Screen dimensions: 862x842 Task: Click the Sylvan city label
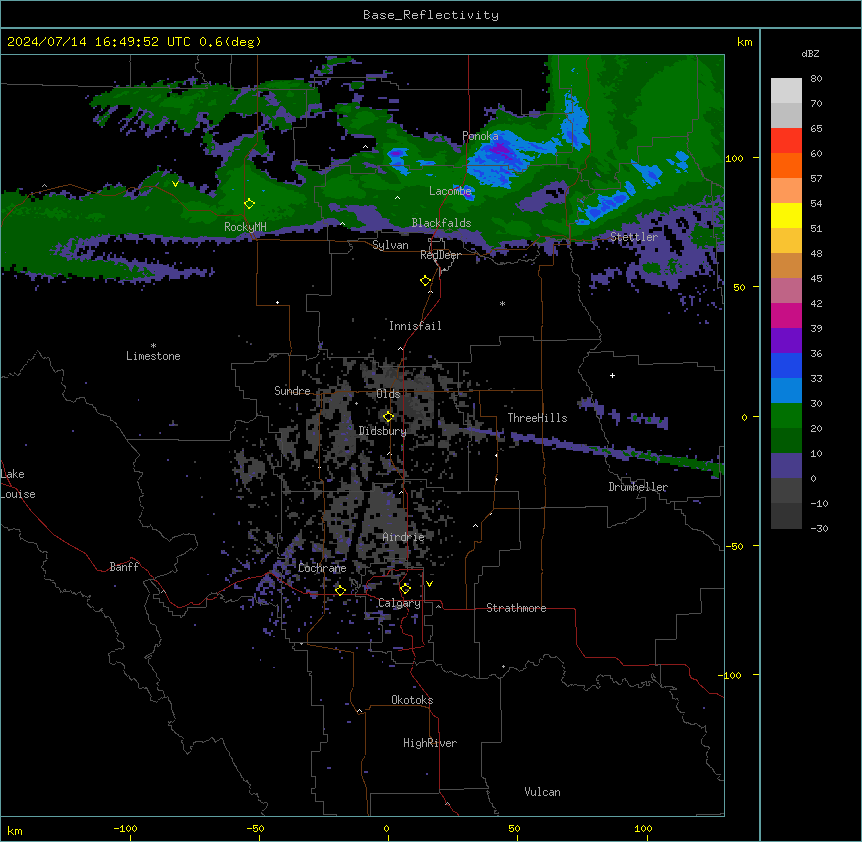[390, 245]
